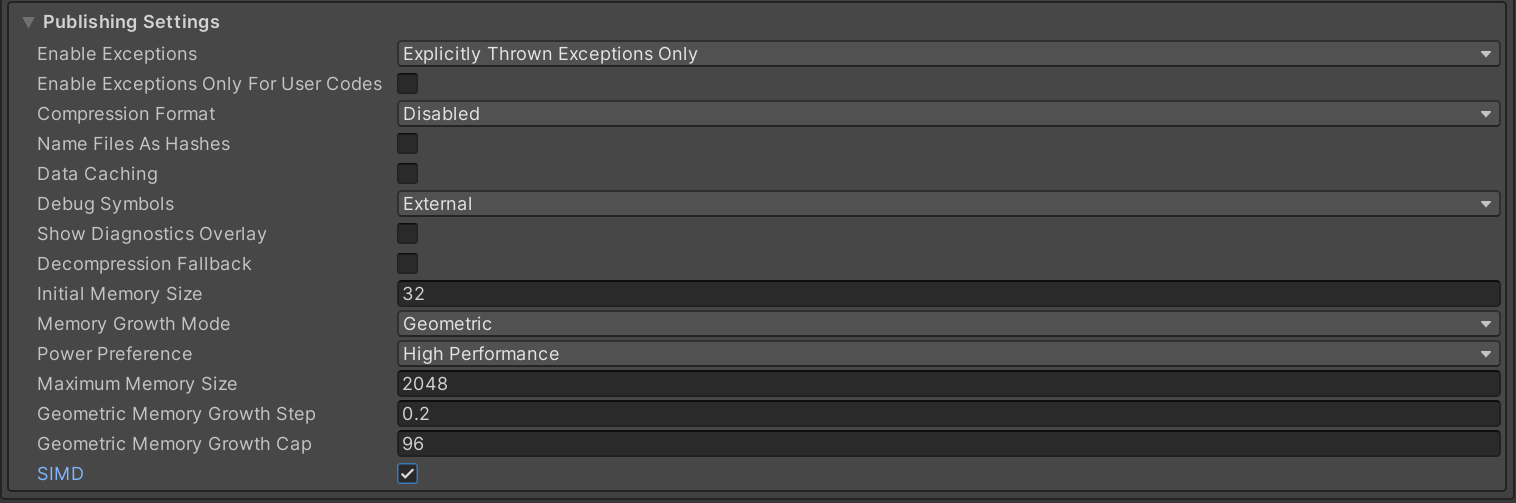Enable Name Files As Hashes checkbox
The image size is (1516, 503).
click(408, 144)
